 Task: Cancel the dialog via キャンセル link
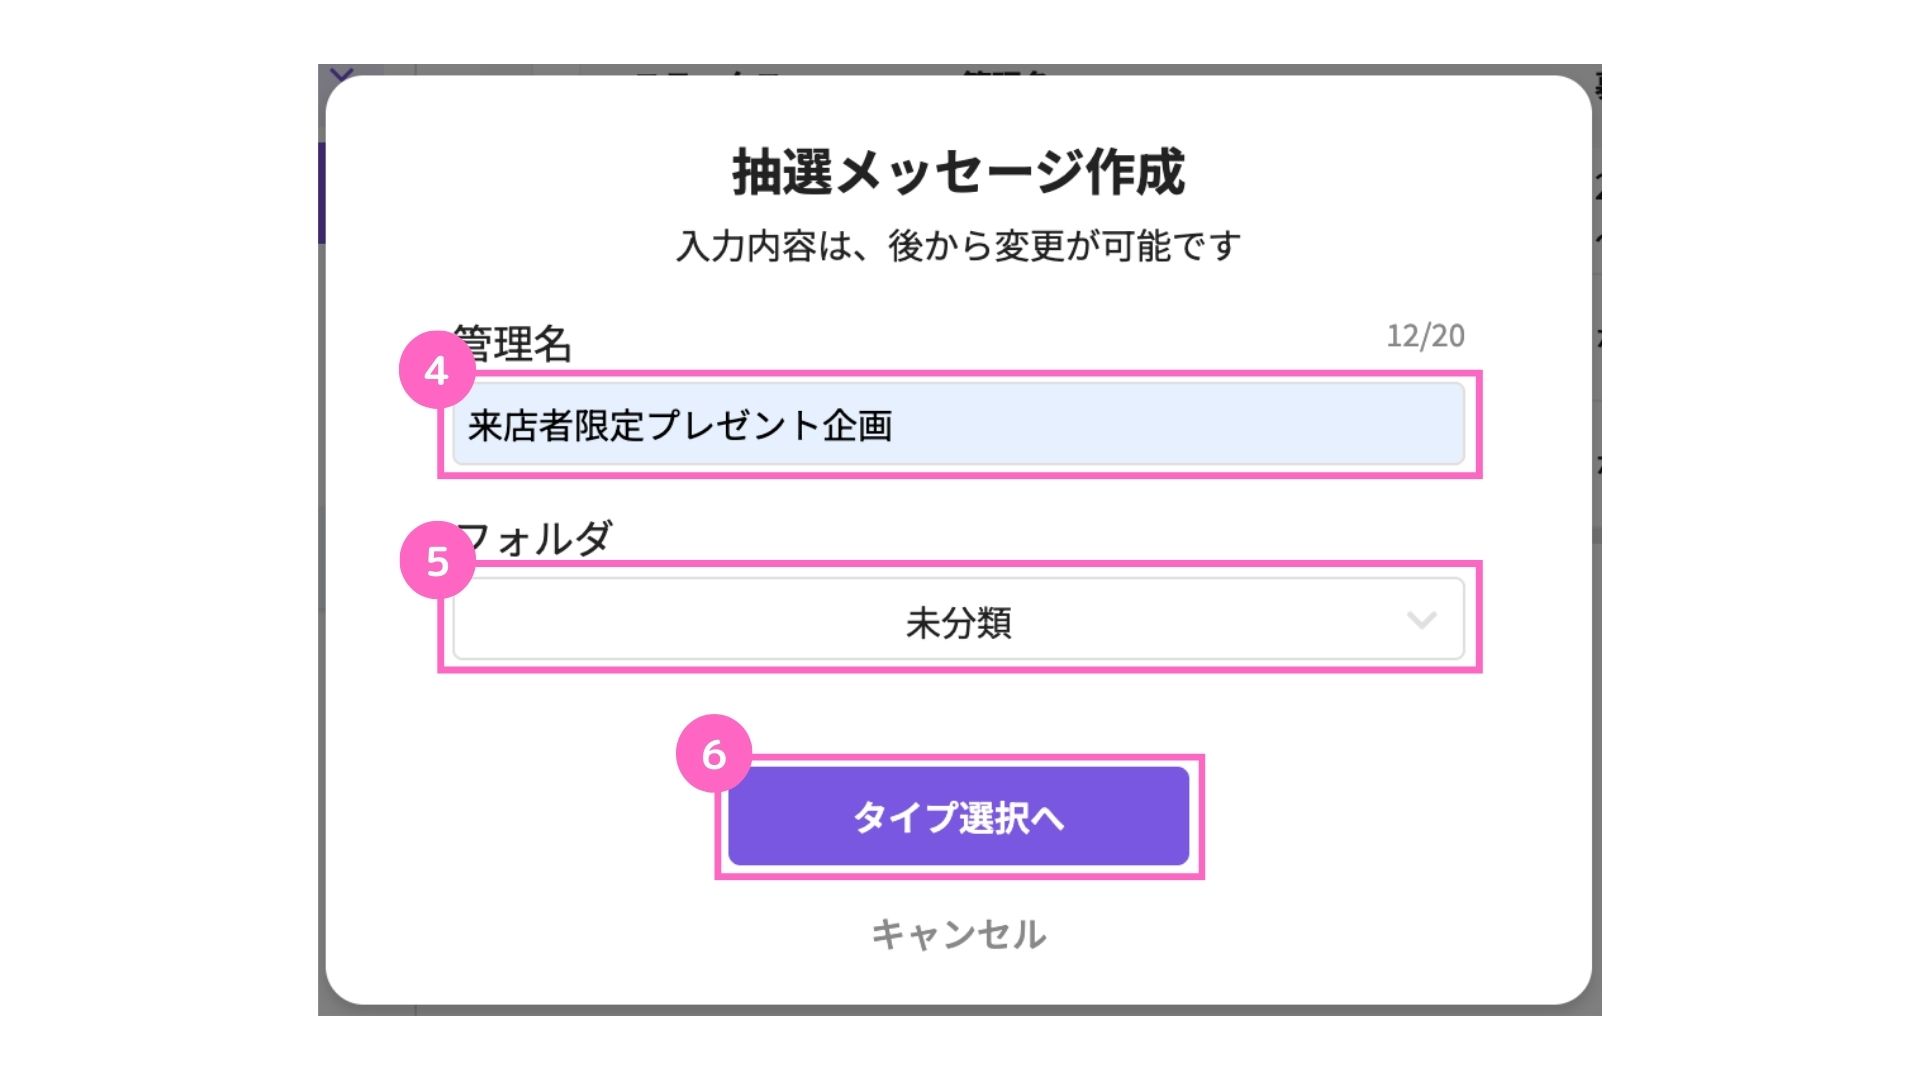tap(958, 934)
